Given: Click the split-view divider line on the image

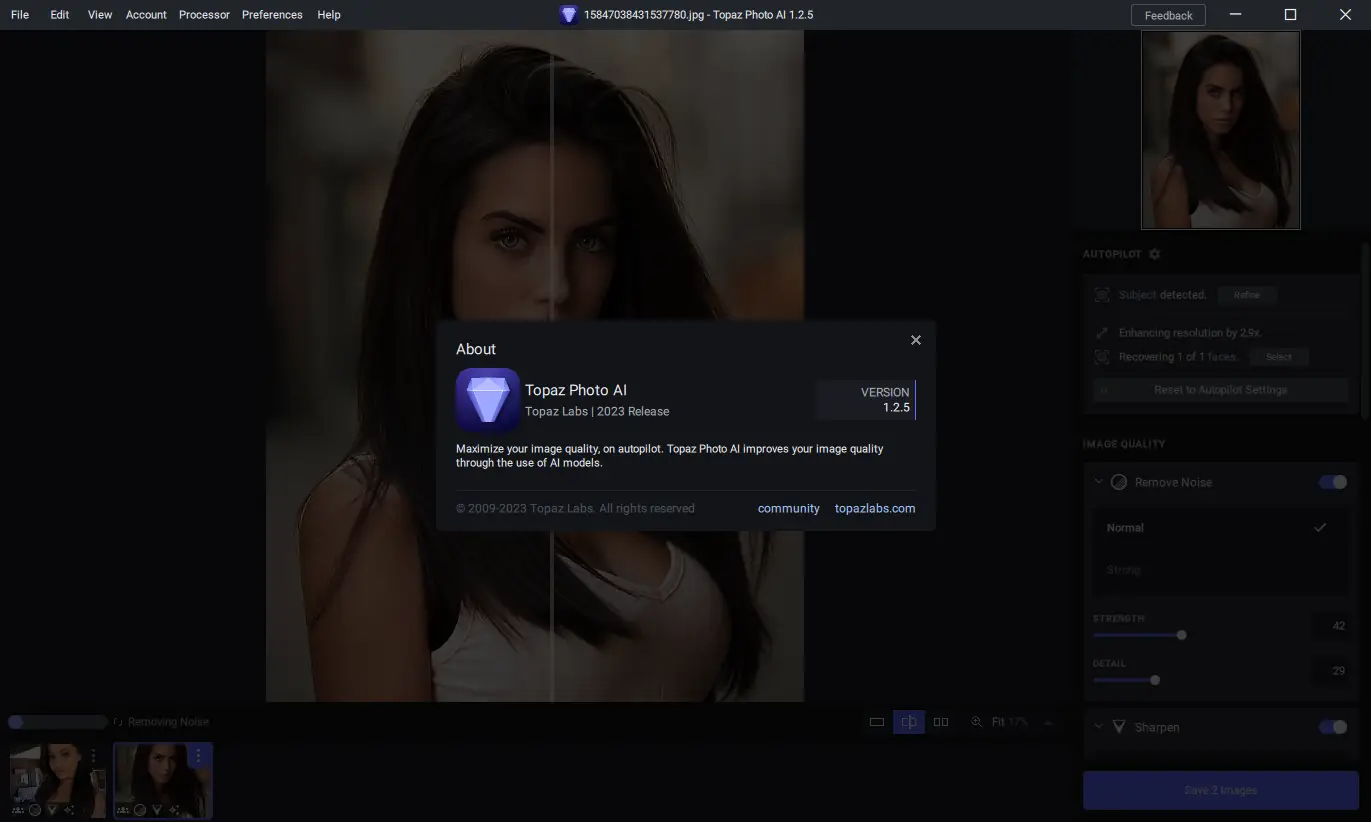Looking at the screenshot, I should 552,365.
